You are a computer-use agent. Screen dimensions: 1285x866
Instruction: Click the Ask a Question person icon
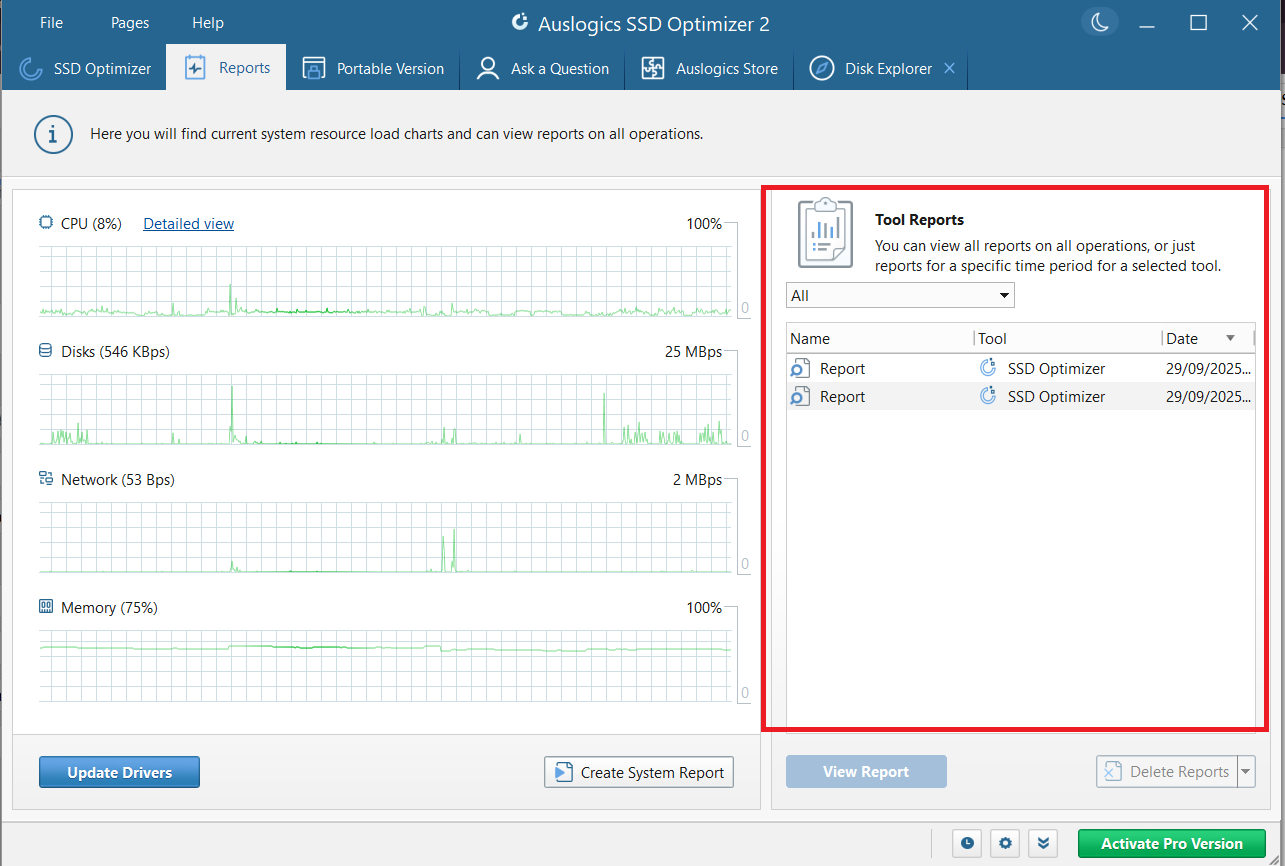(x=487, y=68)
